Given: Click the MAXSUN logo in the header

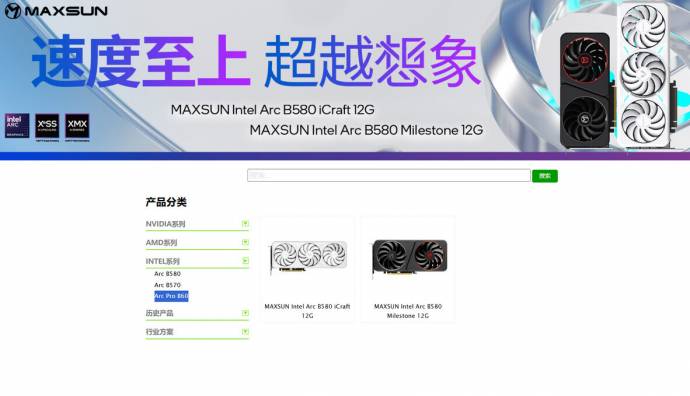Looking at the screenshot, I should [x=56, y=11].
